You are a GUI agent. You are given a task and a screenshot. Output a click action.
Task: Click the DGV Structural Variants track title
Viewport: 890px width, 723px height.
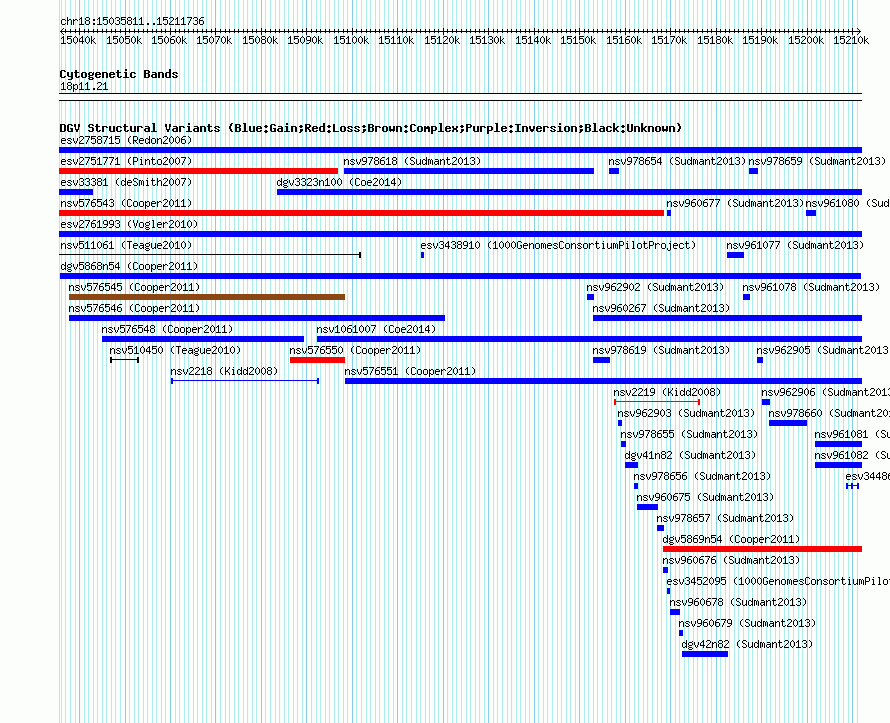[371, 128]
